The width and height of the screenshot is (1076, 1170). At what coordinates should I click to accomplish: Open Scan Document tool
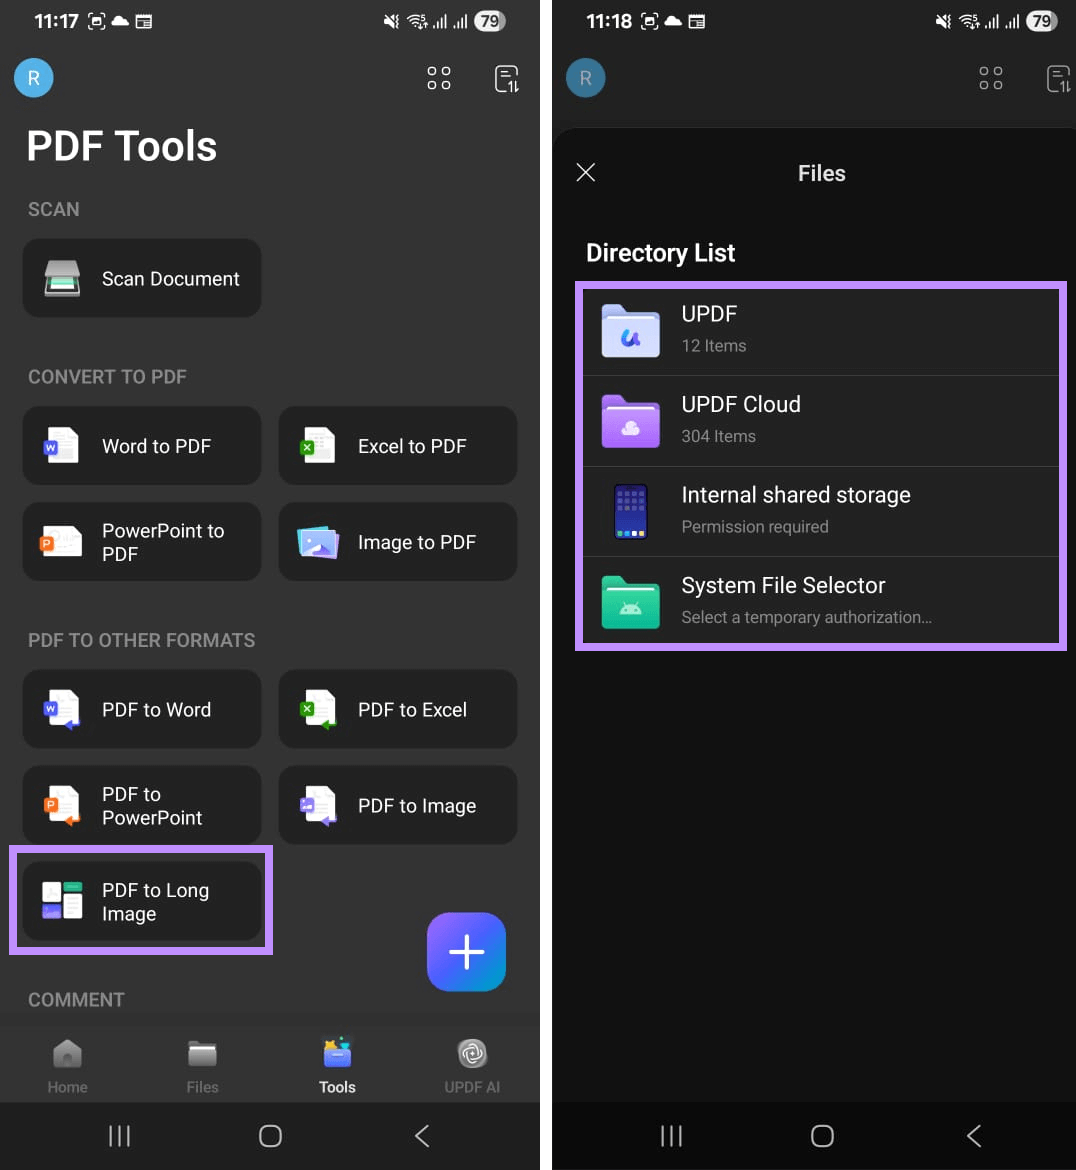[x=142, y=278]
